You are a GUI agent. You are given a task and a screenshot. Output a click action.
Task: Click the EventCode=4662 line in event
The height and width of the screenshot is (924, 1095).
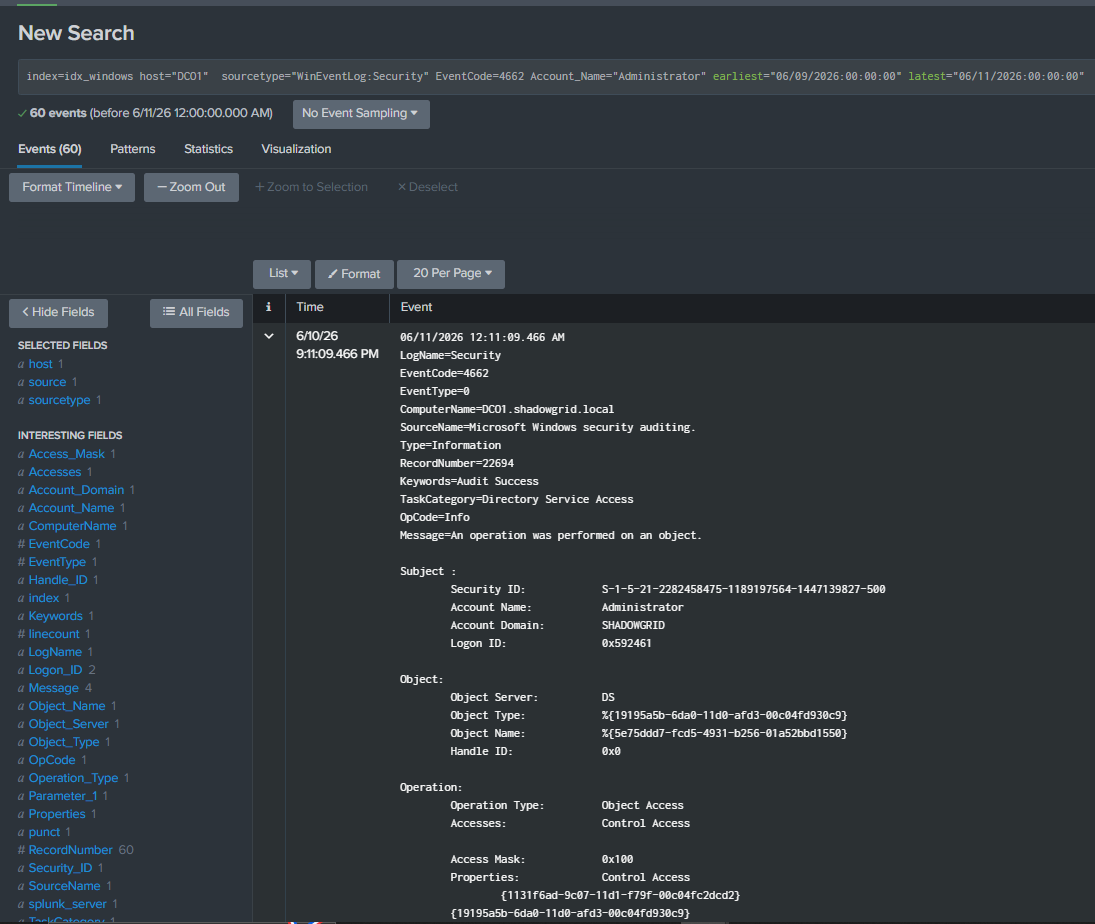point(444,374)
